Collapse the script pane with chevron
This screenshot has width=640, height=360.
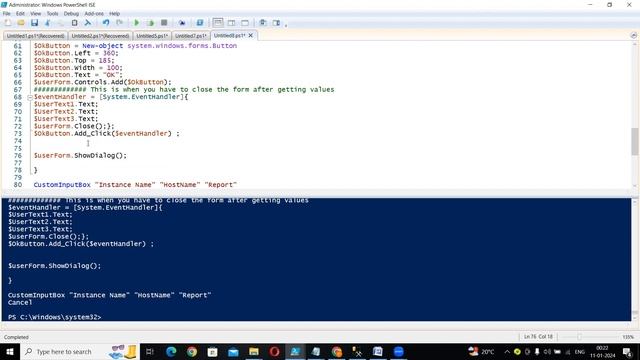633,36
